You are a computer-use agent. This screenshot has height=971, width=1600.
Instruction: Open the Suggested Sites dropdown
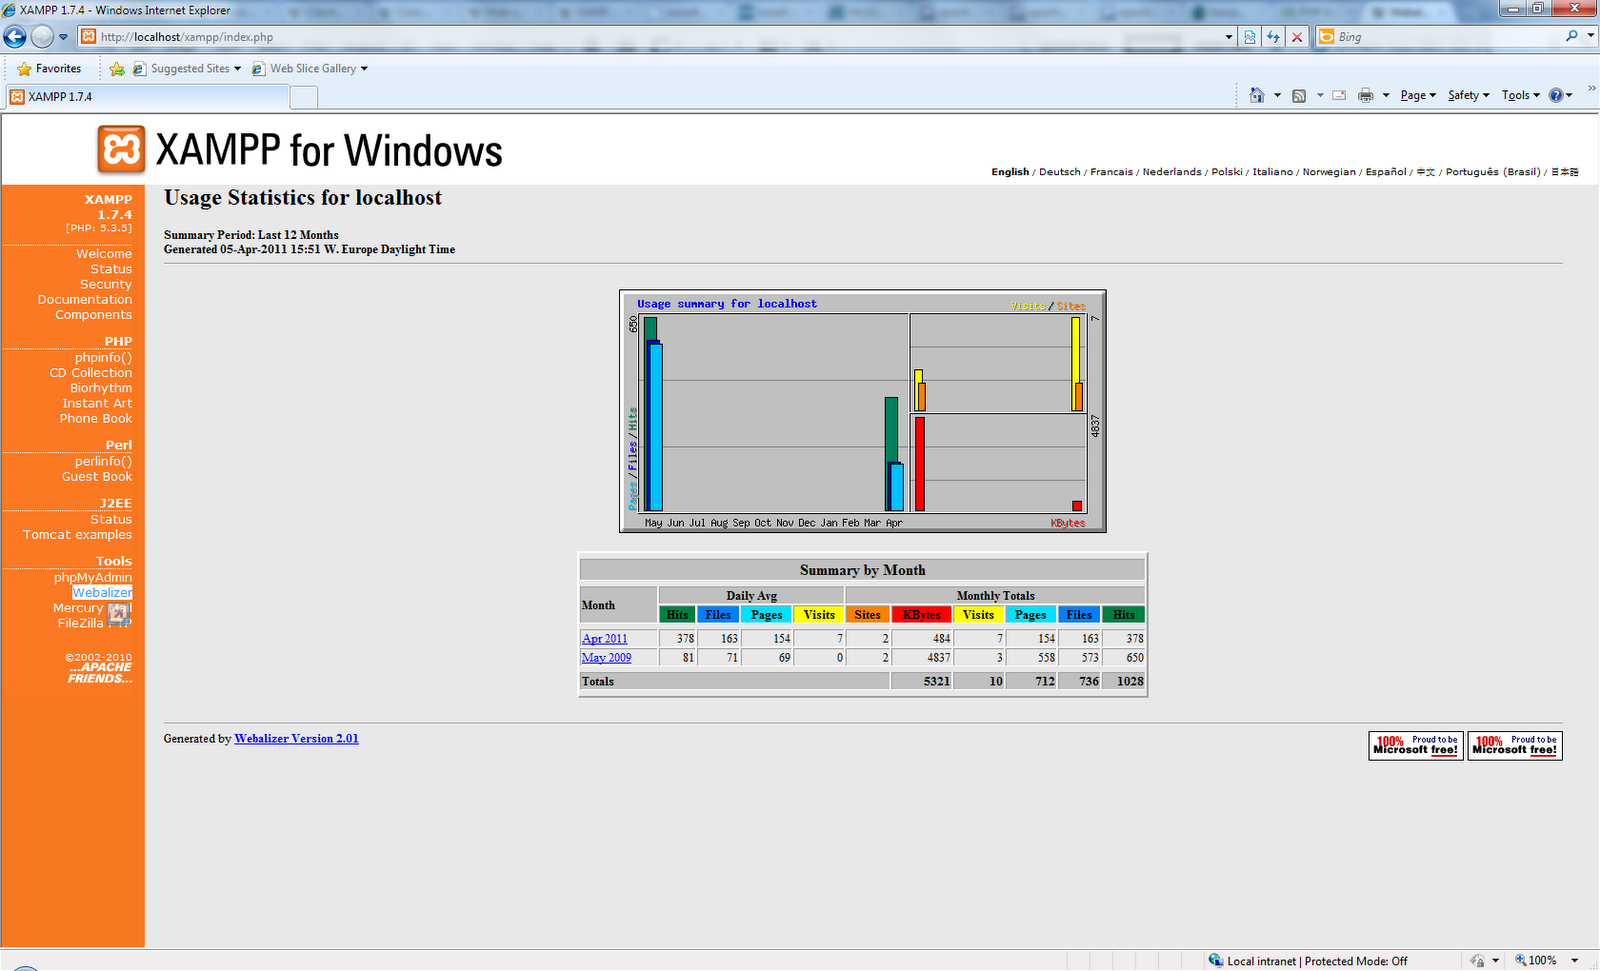click(187, 69)
